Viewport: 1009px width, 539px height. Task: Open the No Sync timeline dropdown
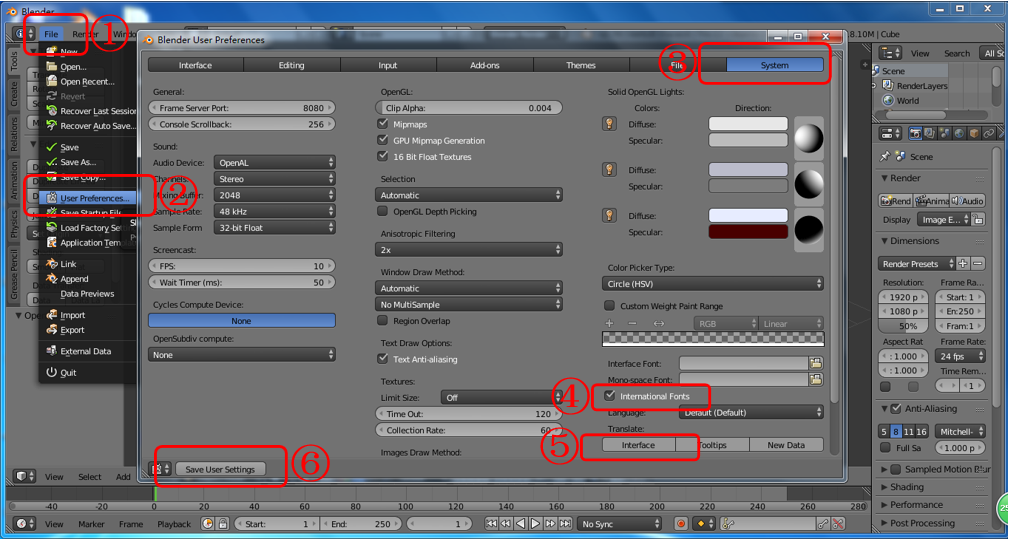click(619, 524)
